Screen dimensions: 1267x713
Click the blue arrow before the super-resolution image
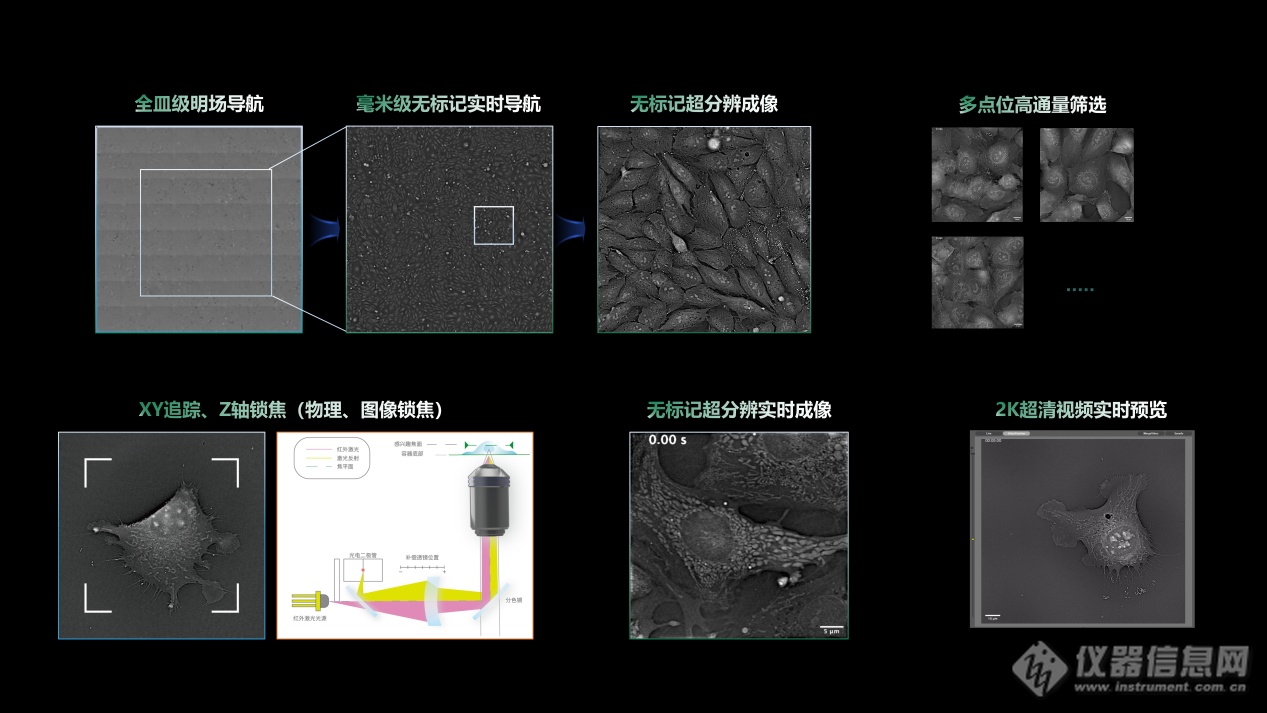pyautogui.click(x=573, y=229)
